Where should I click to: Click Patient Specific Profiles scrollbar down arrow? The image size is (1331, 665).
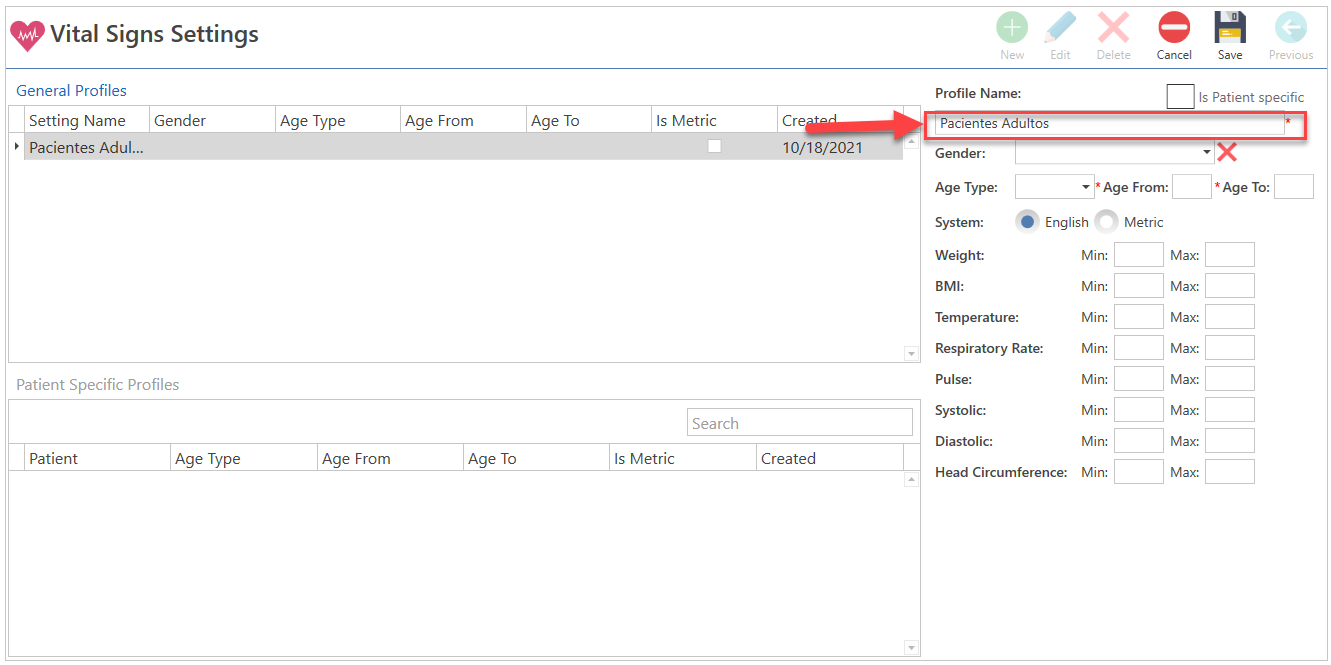[911, 648]
